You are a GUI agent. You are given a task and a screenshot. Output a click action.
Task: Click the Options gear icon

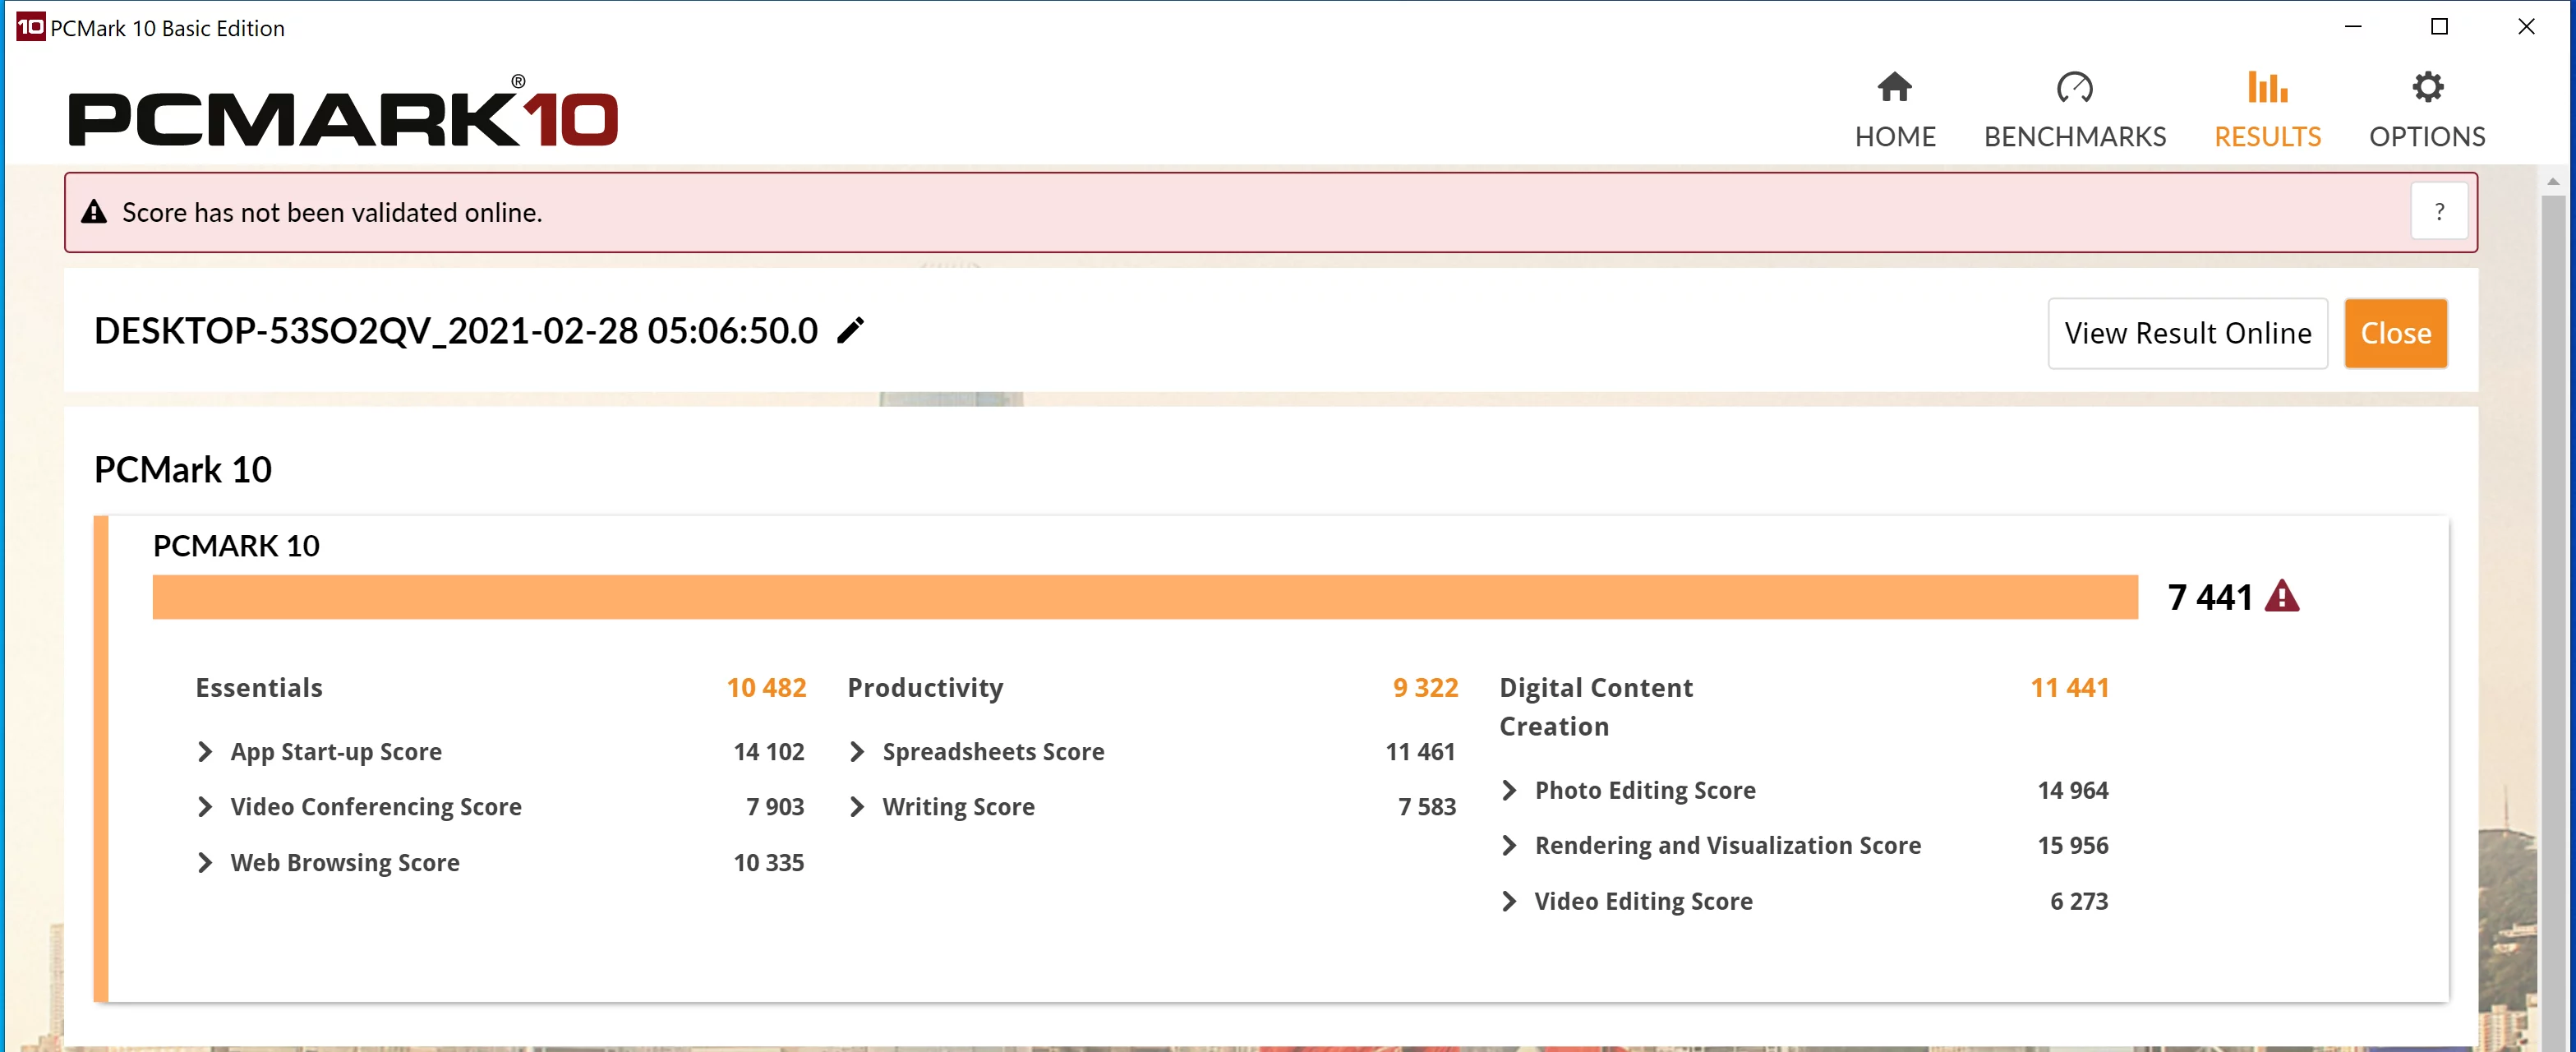(2427, 87)
